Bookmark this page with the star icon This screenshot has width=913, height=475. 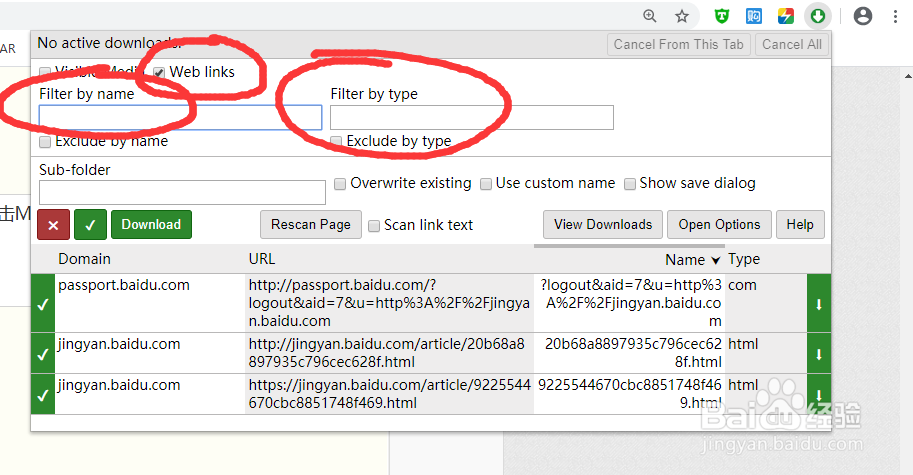682,16
